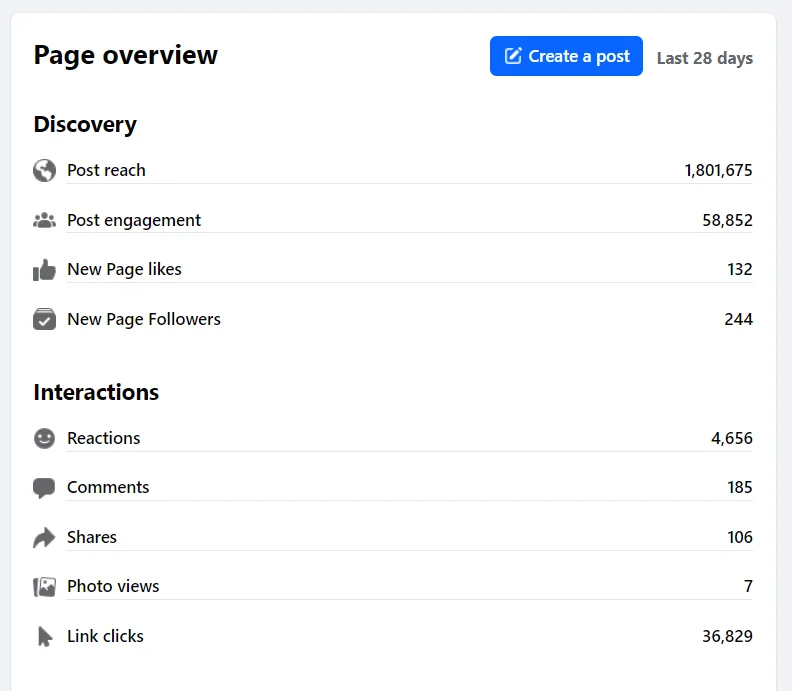Click the arrow icon beside Shares

click(x=44, y=537)
